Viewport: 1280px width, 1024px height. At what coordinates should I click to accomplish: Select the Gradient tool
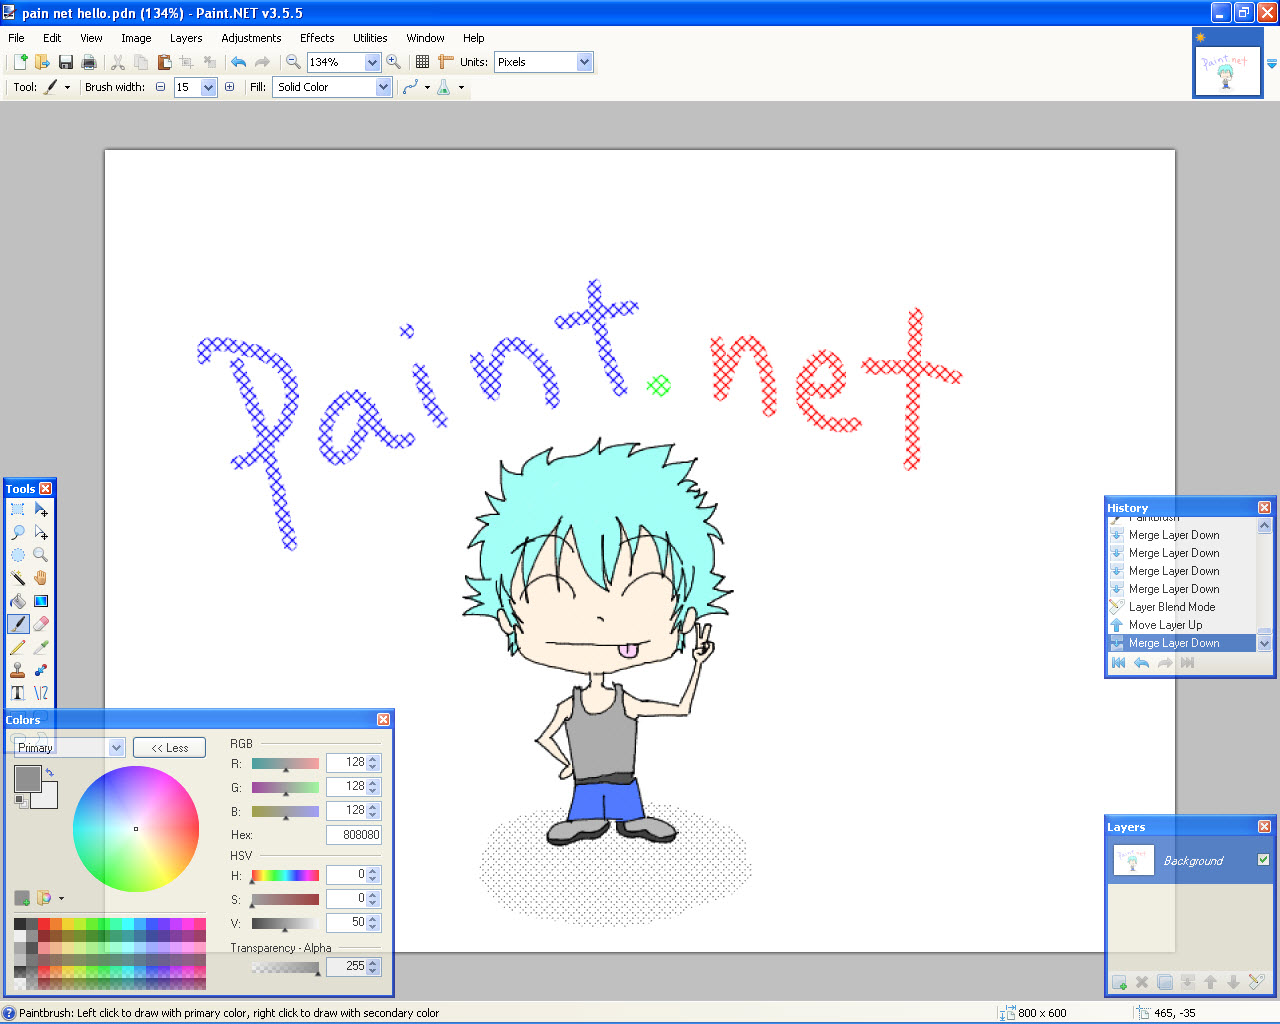coord(40,600)
